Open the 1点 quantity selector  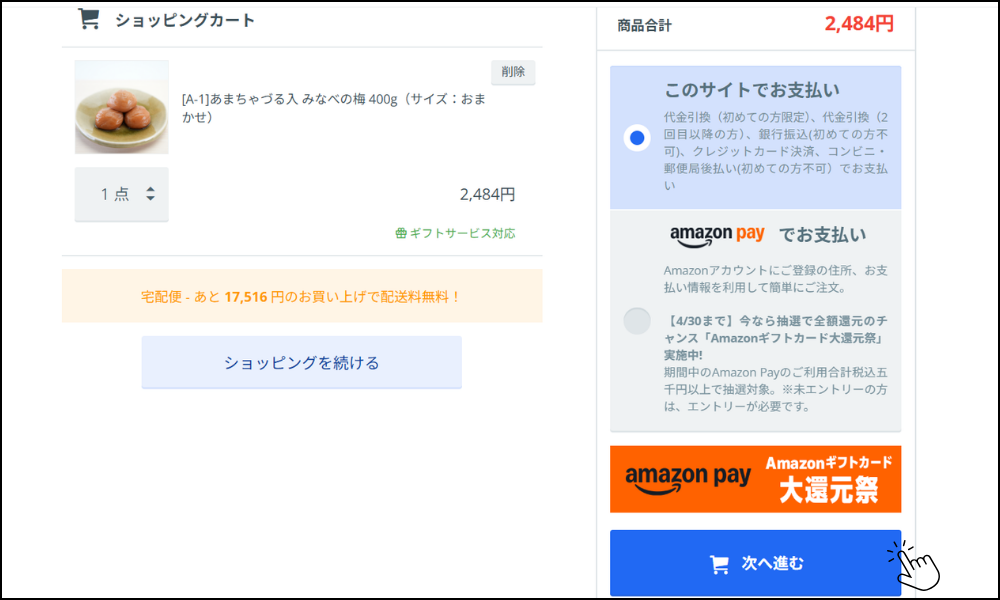tap(115, 194)
